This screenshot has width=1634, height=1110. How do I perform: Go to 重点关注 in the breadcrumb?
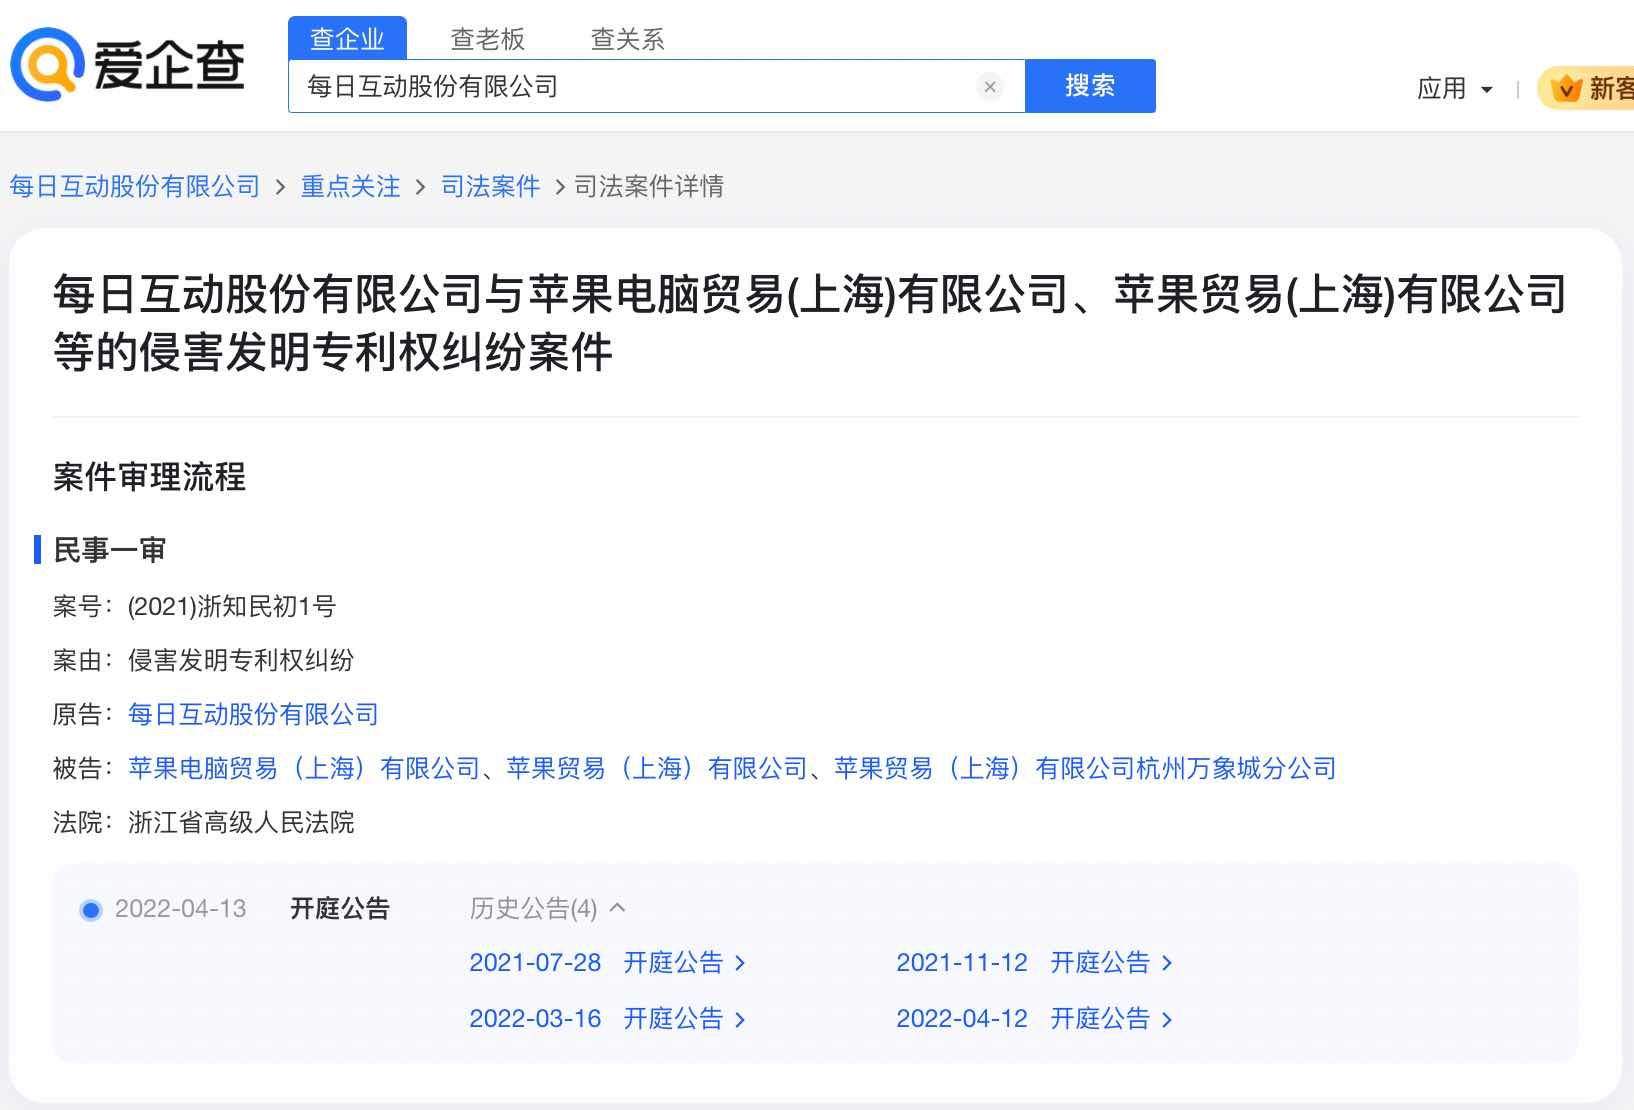[350, 187]
